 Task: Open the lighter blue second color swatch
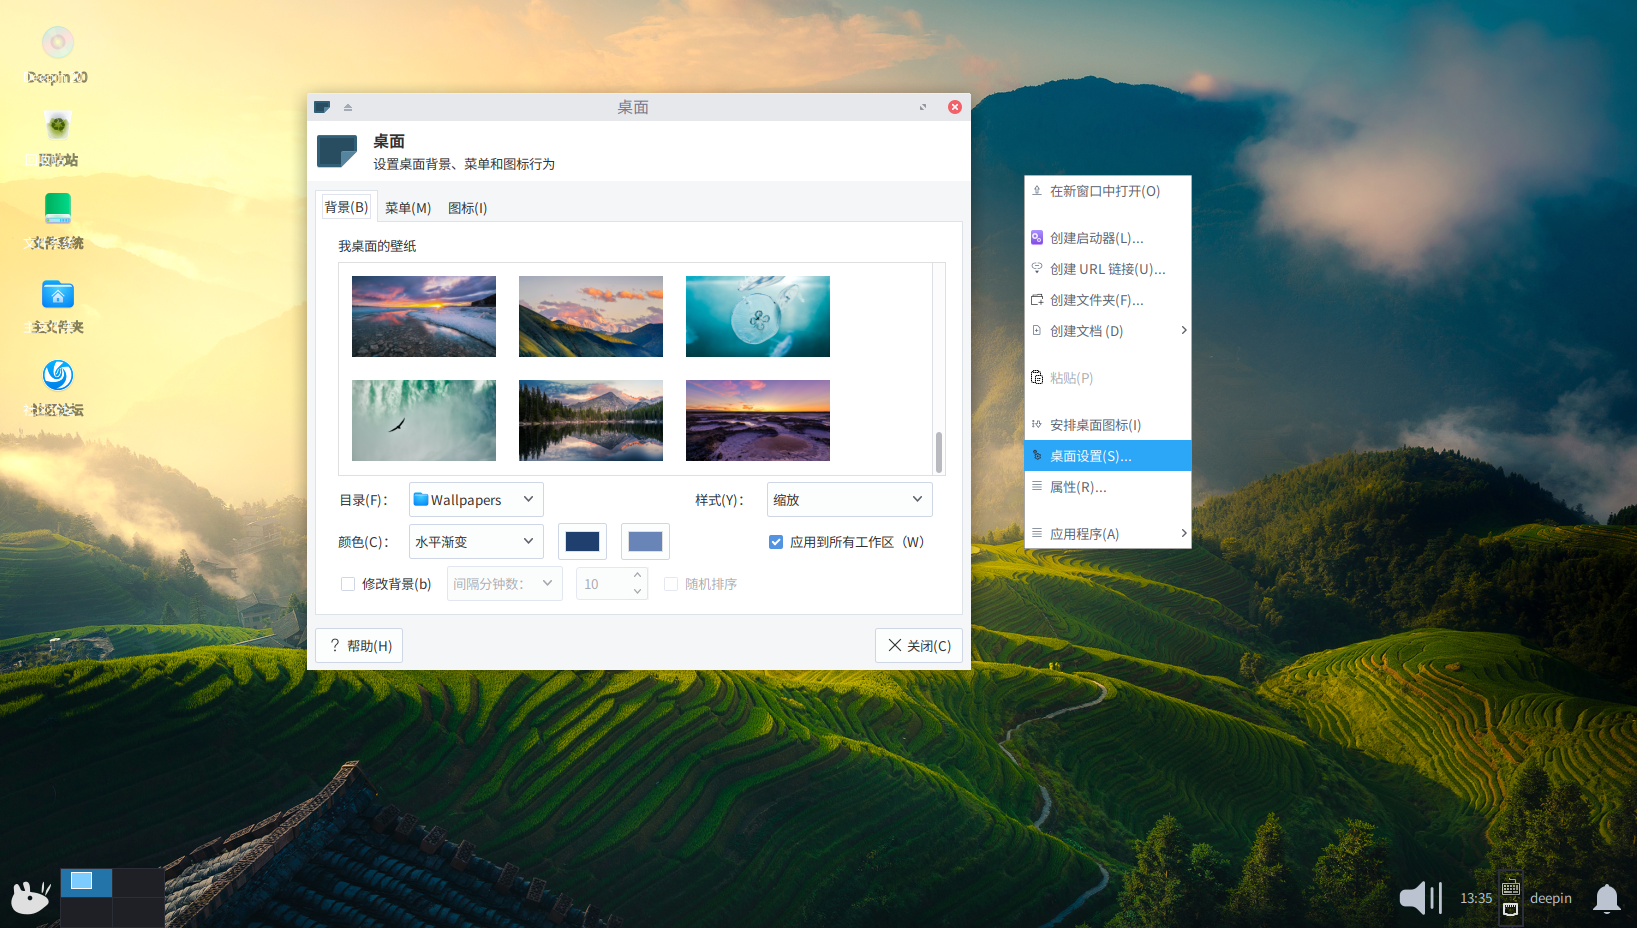645,542
